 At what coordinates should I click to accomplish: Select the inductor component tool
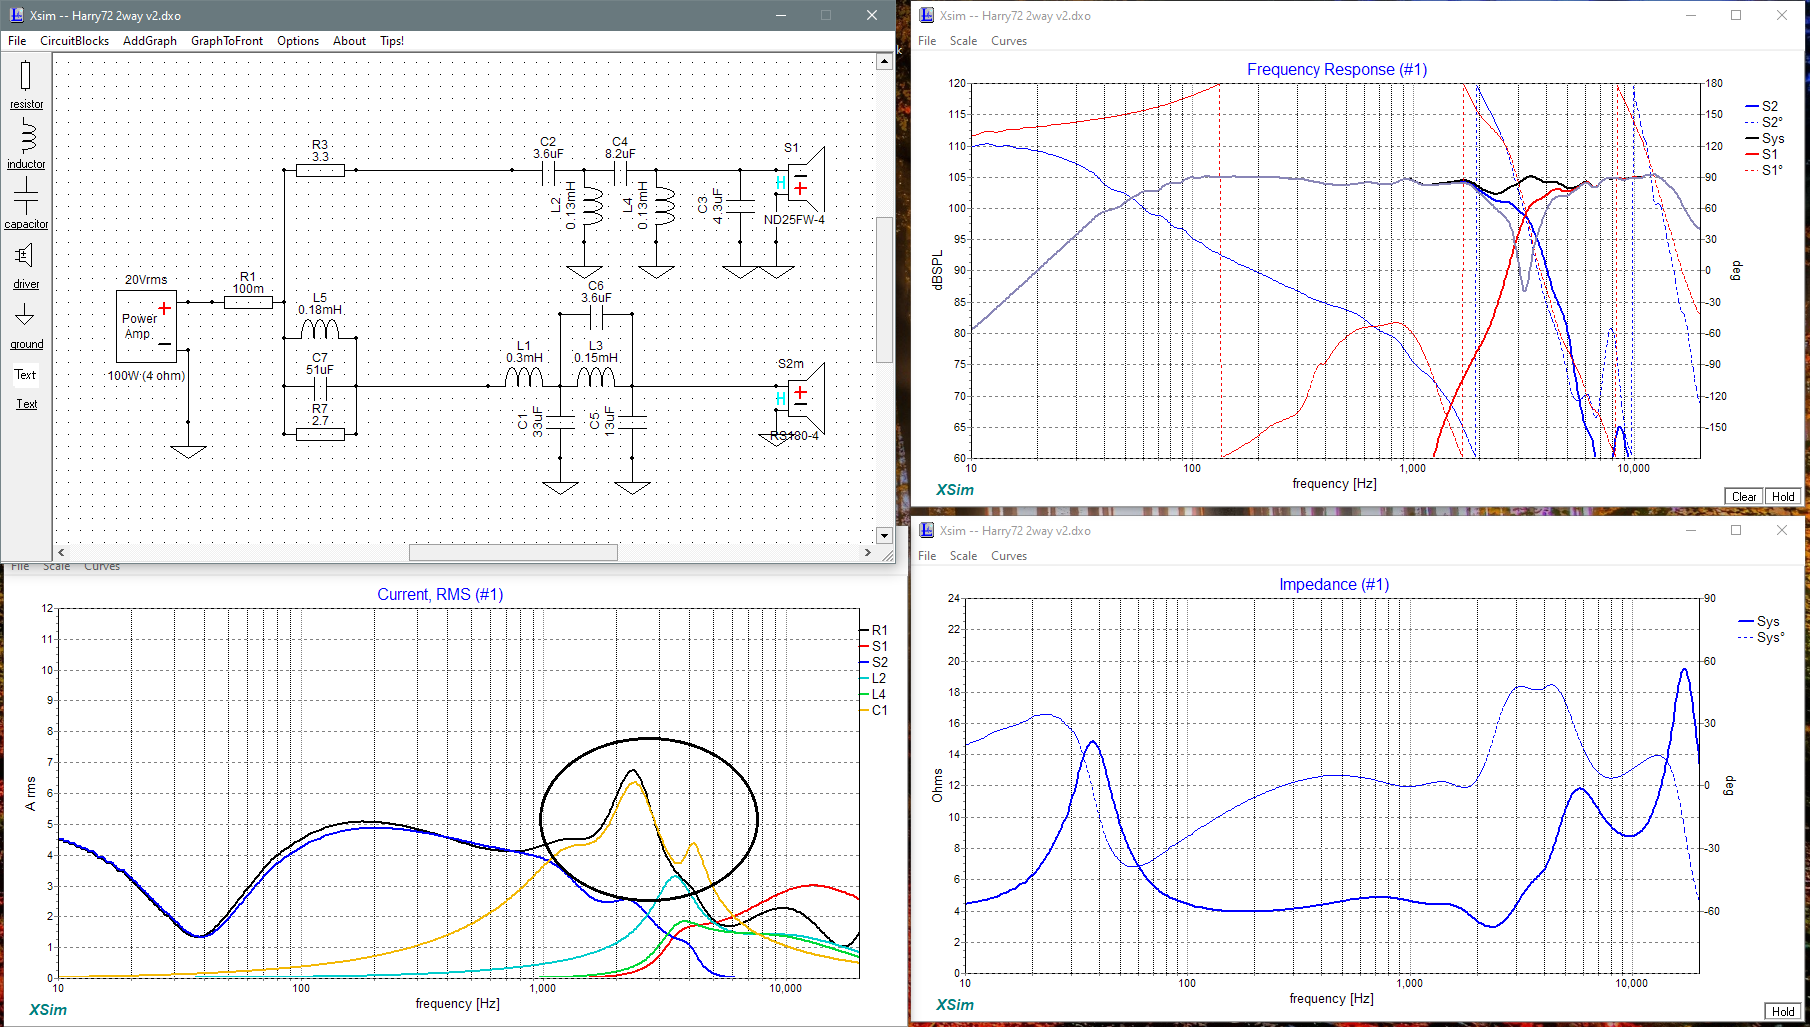click(26, 143)
